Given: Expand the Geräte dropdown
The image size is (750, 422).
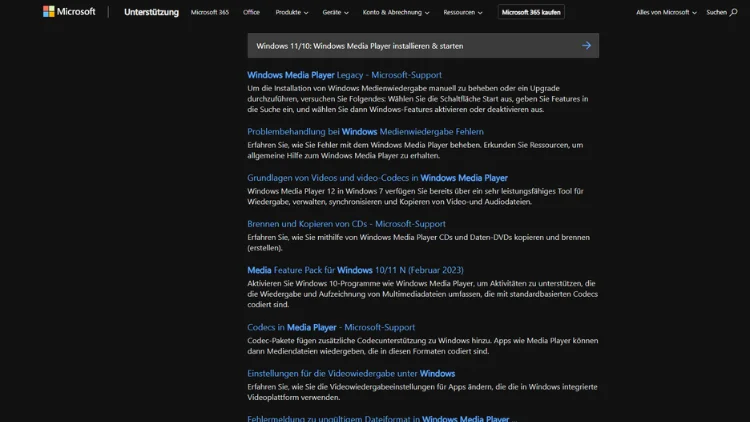Looking at the screenshot, I should [x=335, y=12].
